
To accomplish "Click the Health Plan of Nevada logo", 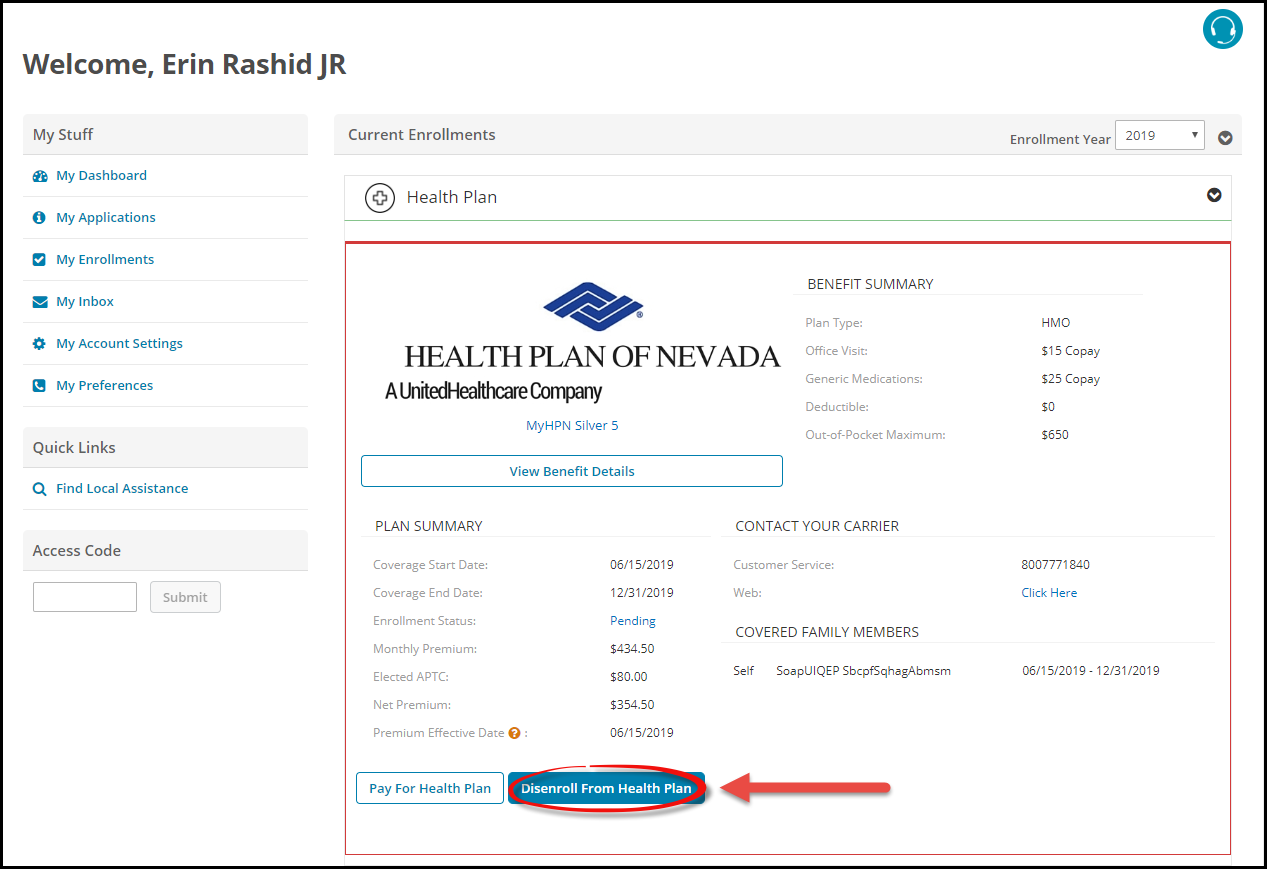I will 582,342.
